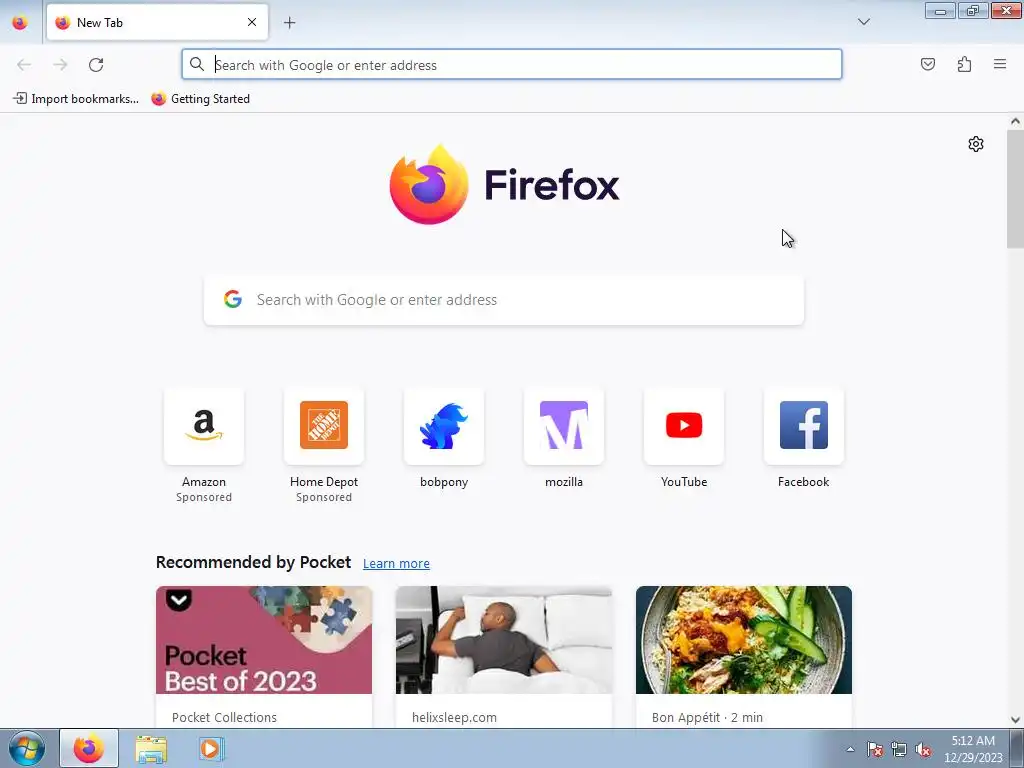Click muted volume speaker tray icon
1024x768 pixels.
click(x=923, y=749)
